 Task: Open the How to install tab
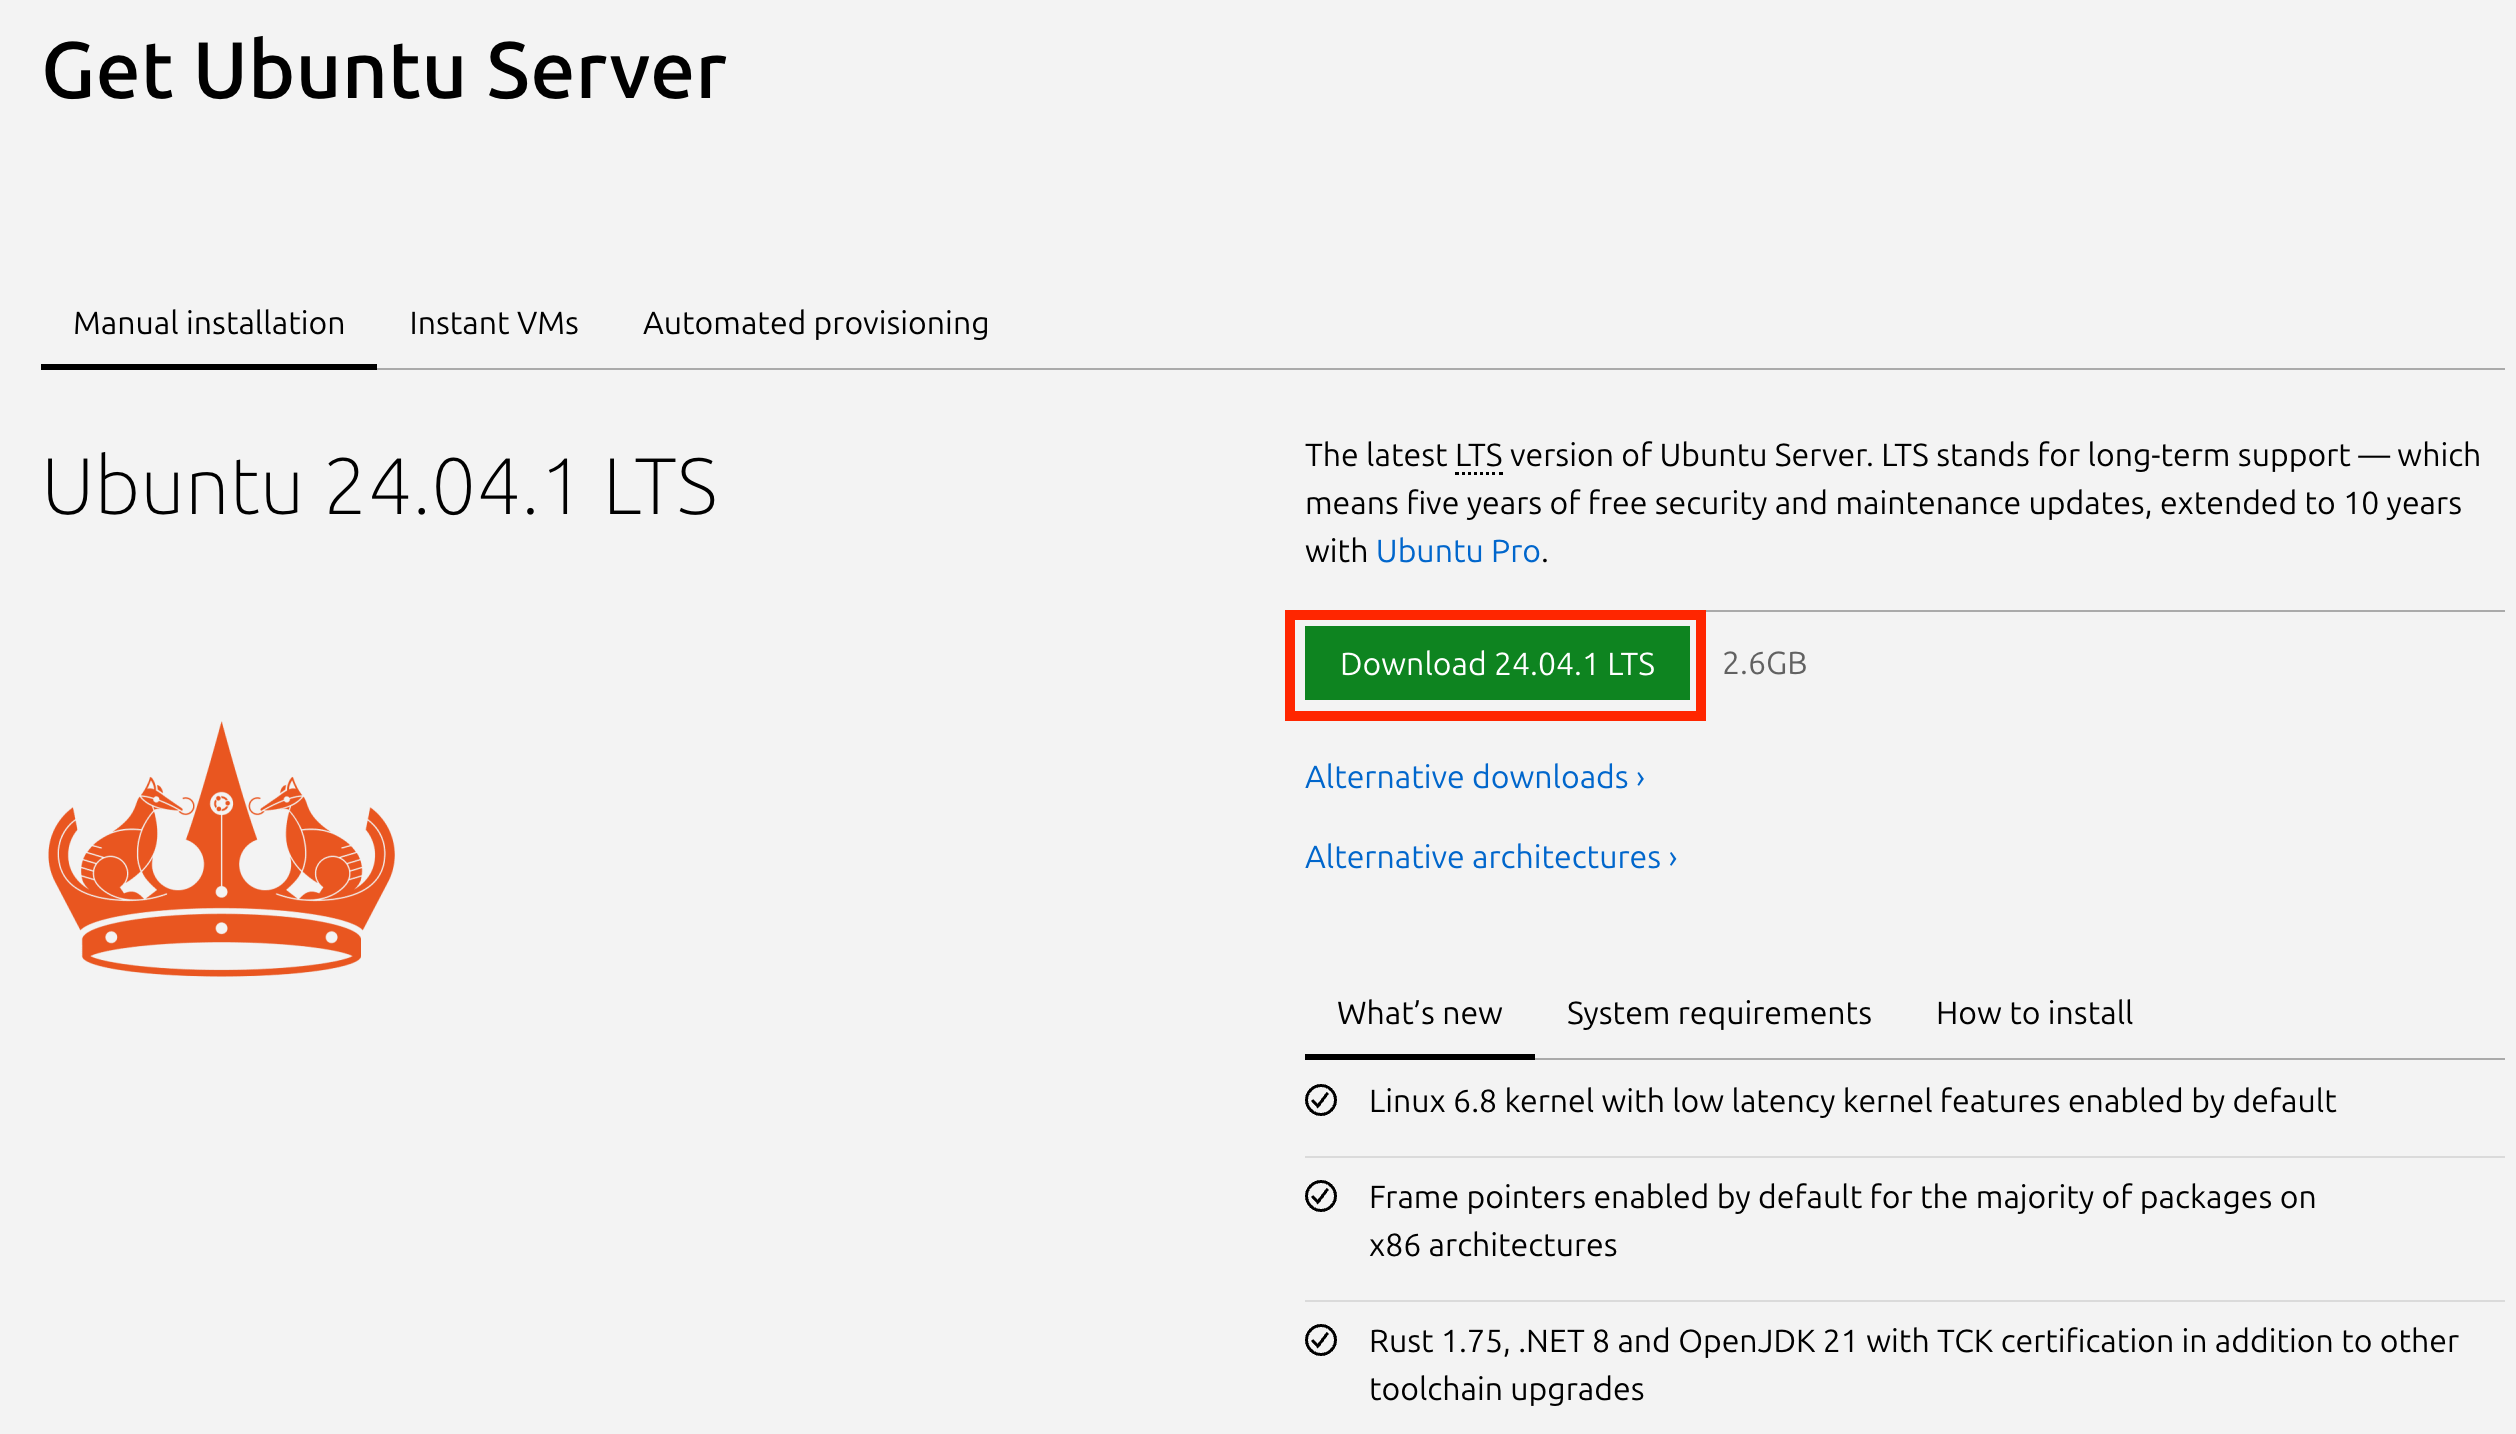2034,1013
